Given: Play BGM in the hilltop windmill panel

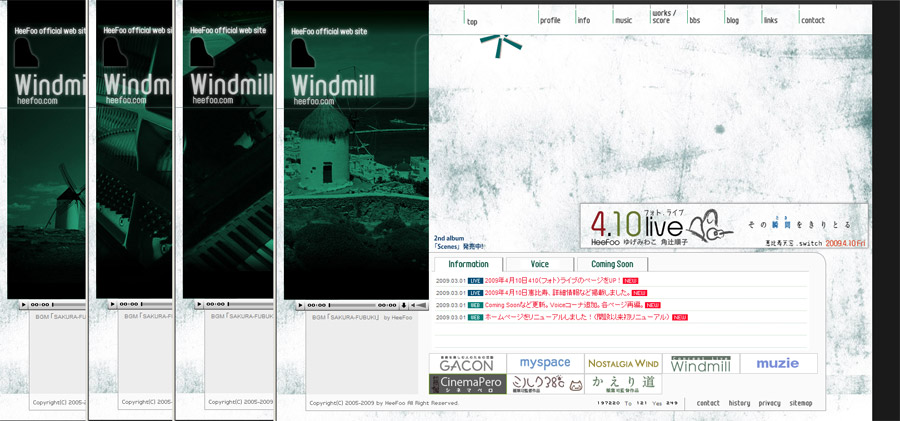Looking at the screenshot, I should (x=24, y=304).
